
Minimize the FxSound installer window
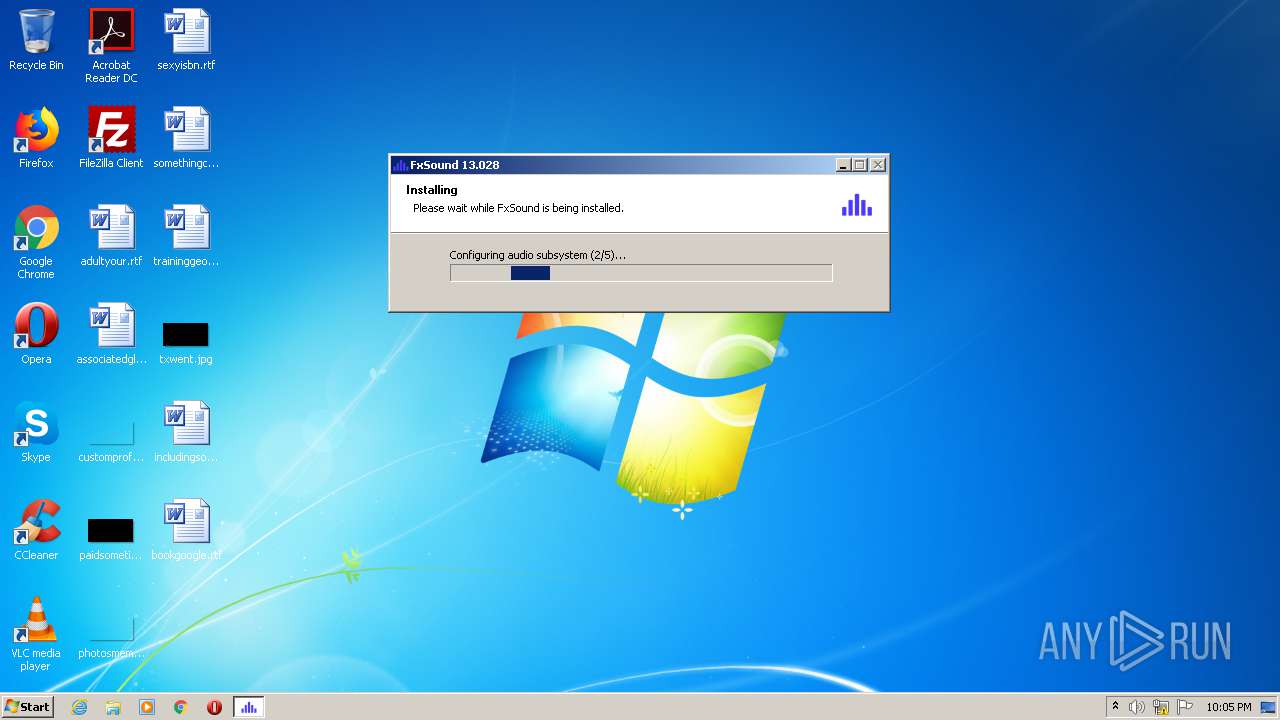click(x=843, y=165)
